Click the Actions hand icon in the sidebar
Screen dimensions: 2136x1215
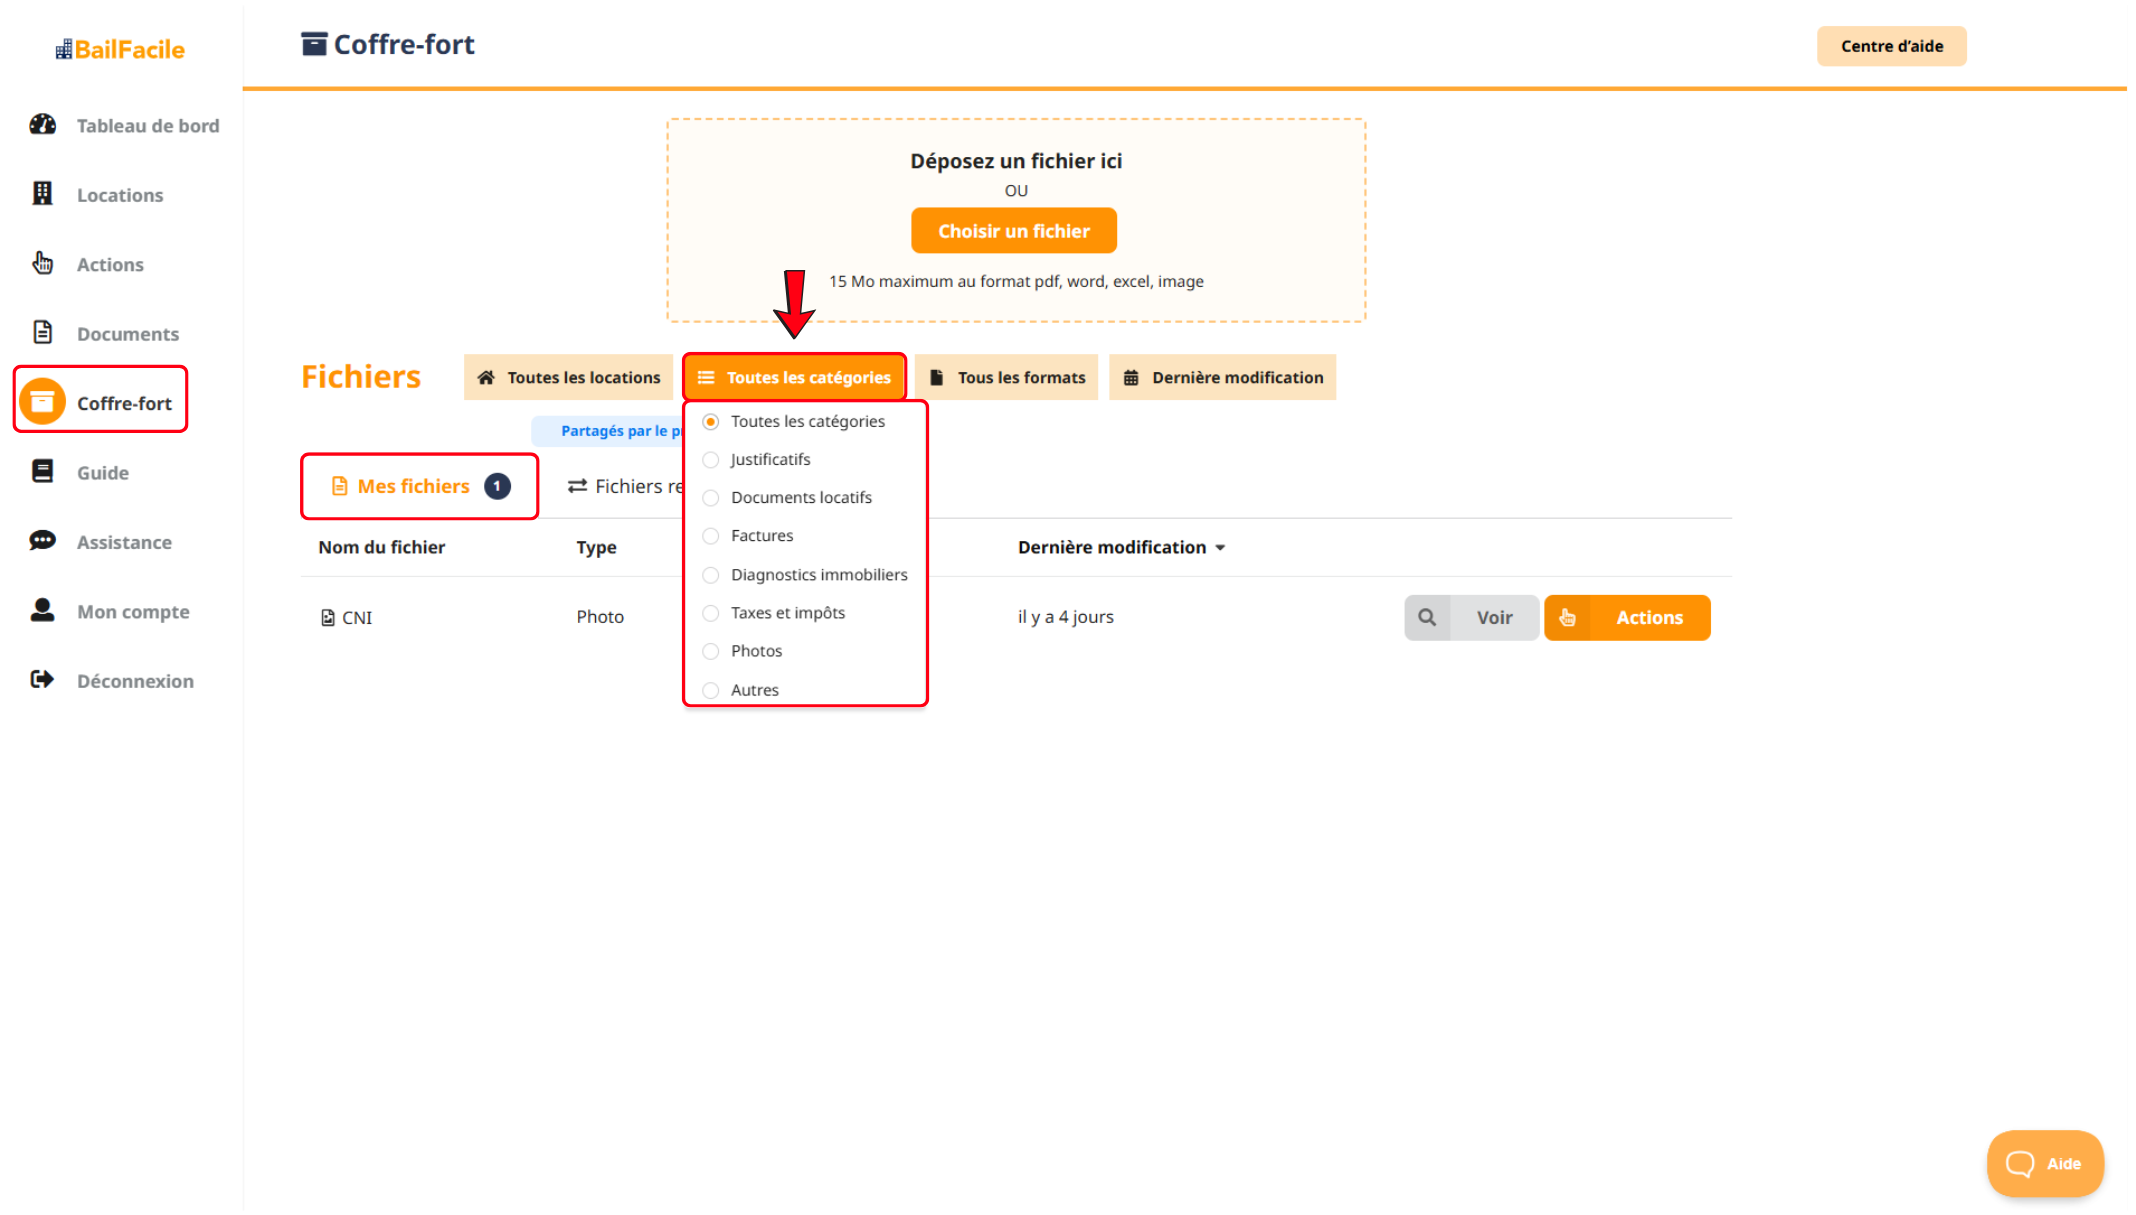(42, 264)
